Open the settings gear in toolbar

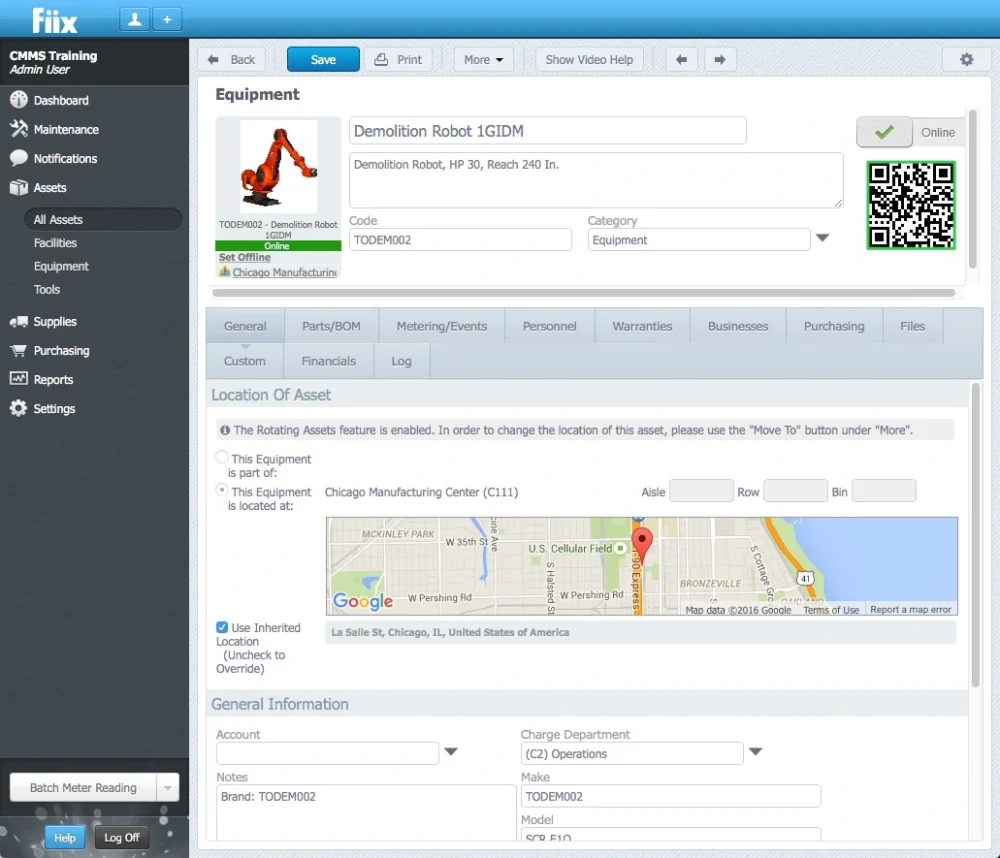(x=966, y=60)
